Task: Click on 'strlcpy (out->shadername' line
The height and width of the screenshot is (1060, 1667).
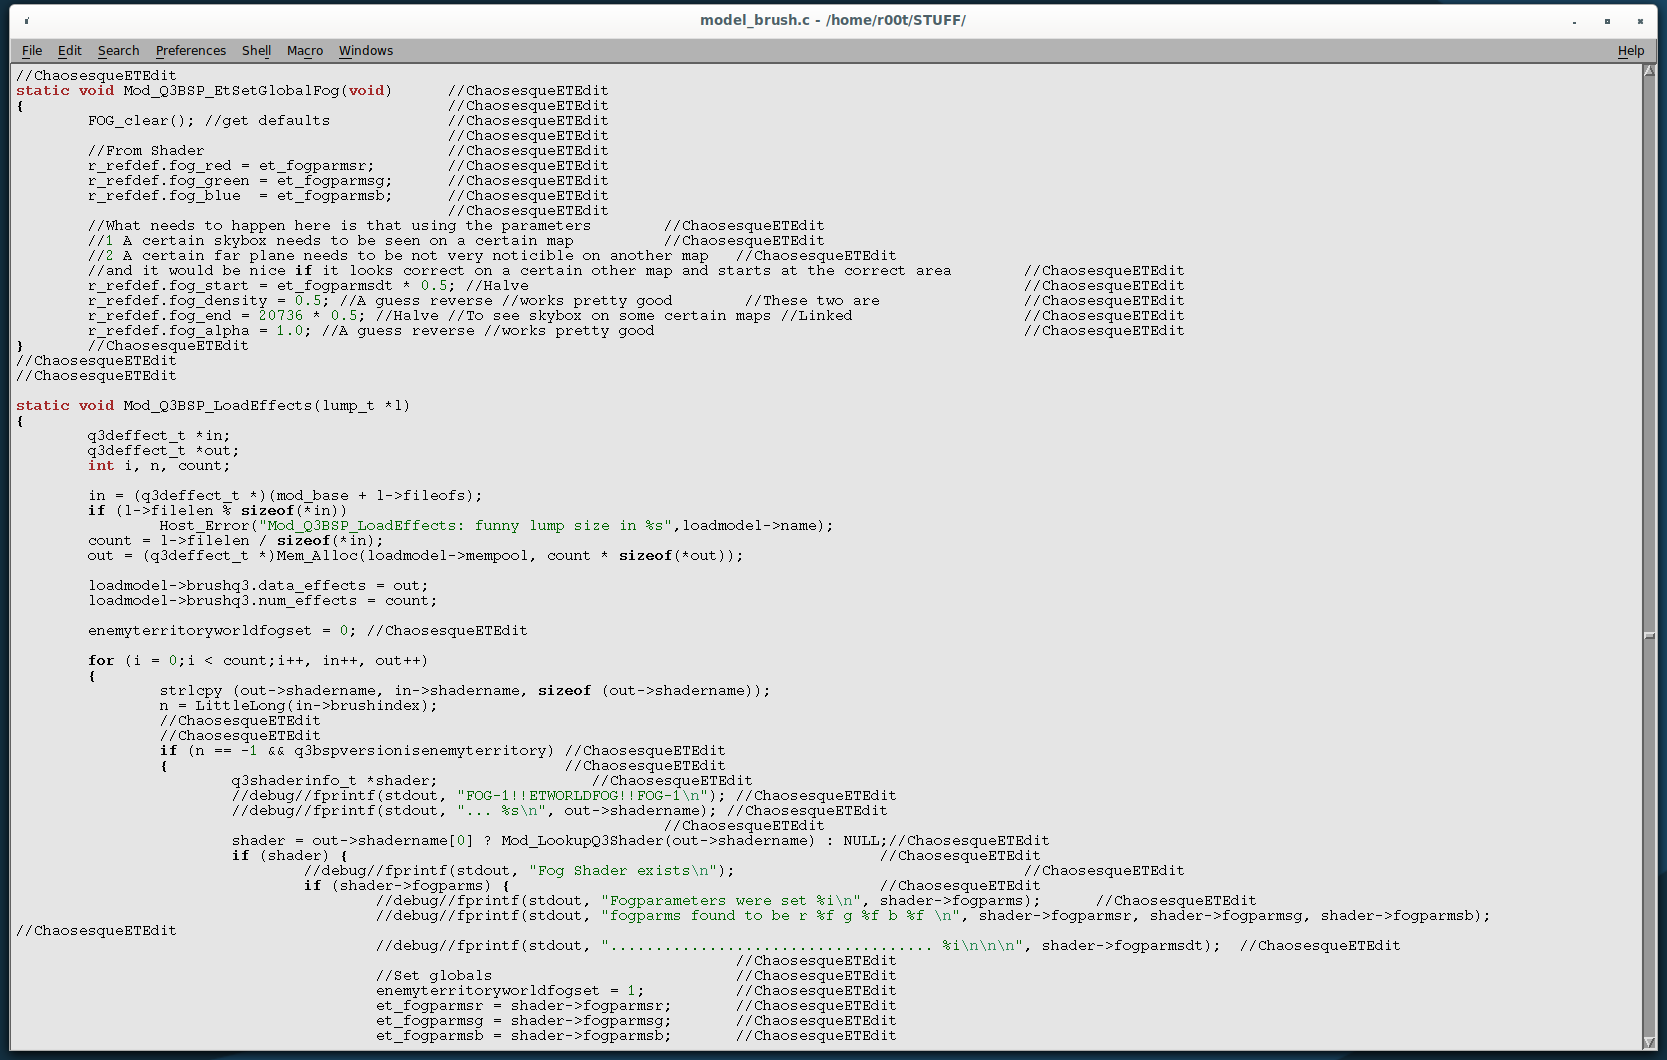Action: click(465, 691)
